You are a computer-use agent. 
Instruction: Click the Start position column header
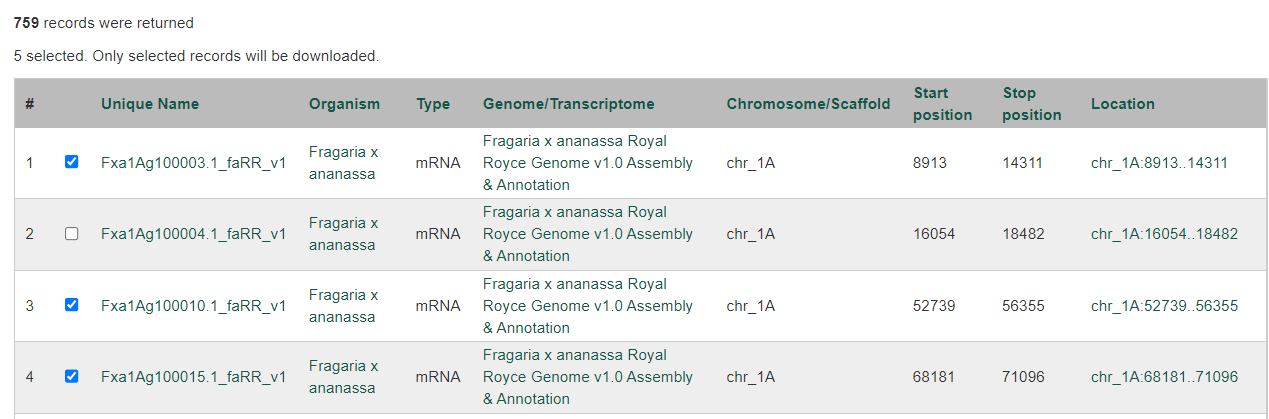(943, 104)
